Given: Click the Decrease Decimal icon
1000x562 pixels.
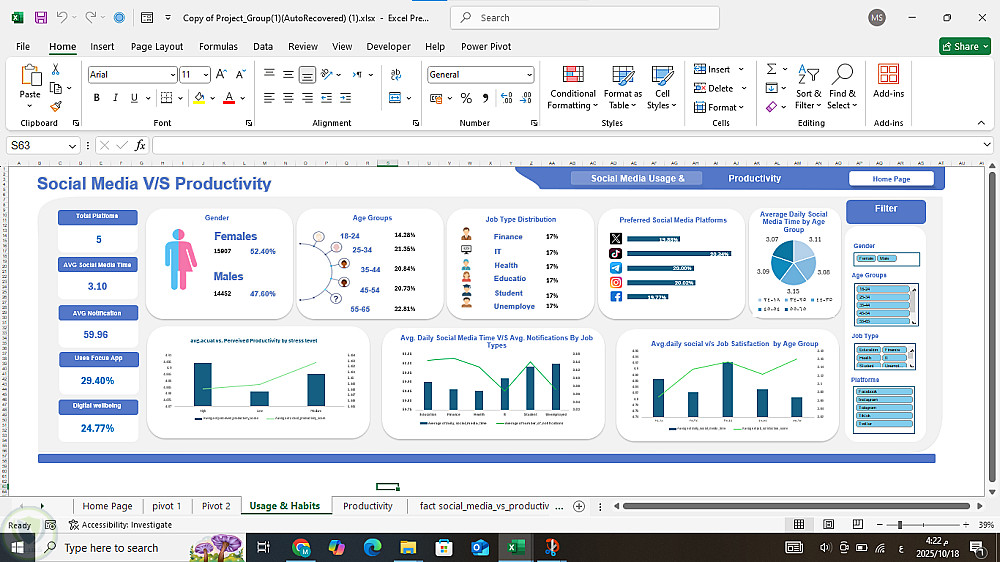Looking at the screenshot, I should coord(526,98).
